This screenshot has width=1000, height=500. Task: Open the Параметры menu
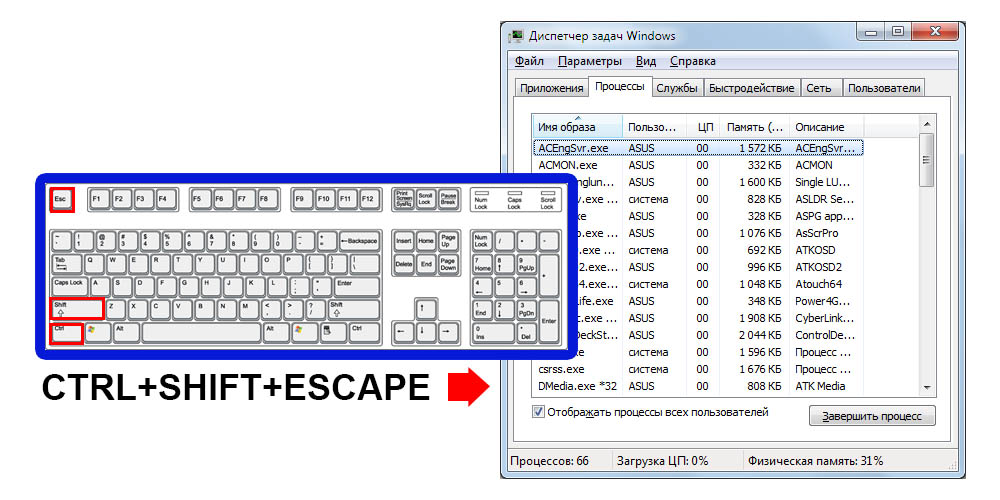point(589,62)
